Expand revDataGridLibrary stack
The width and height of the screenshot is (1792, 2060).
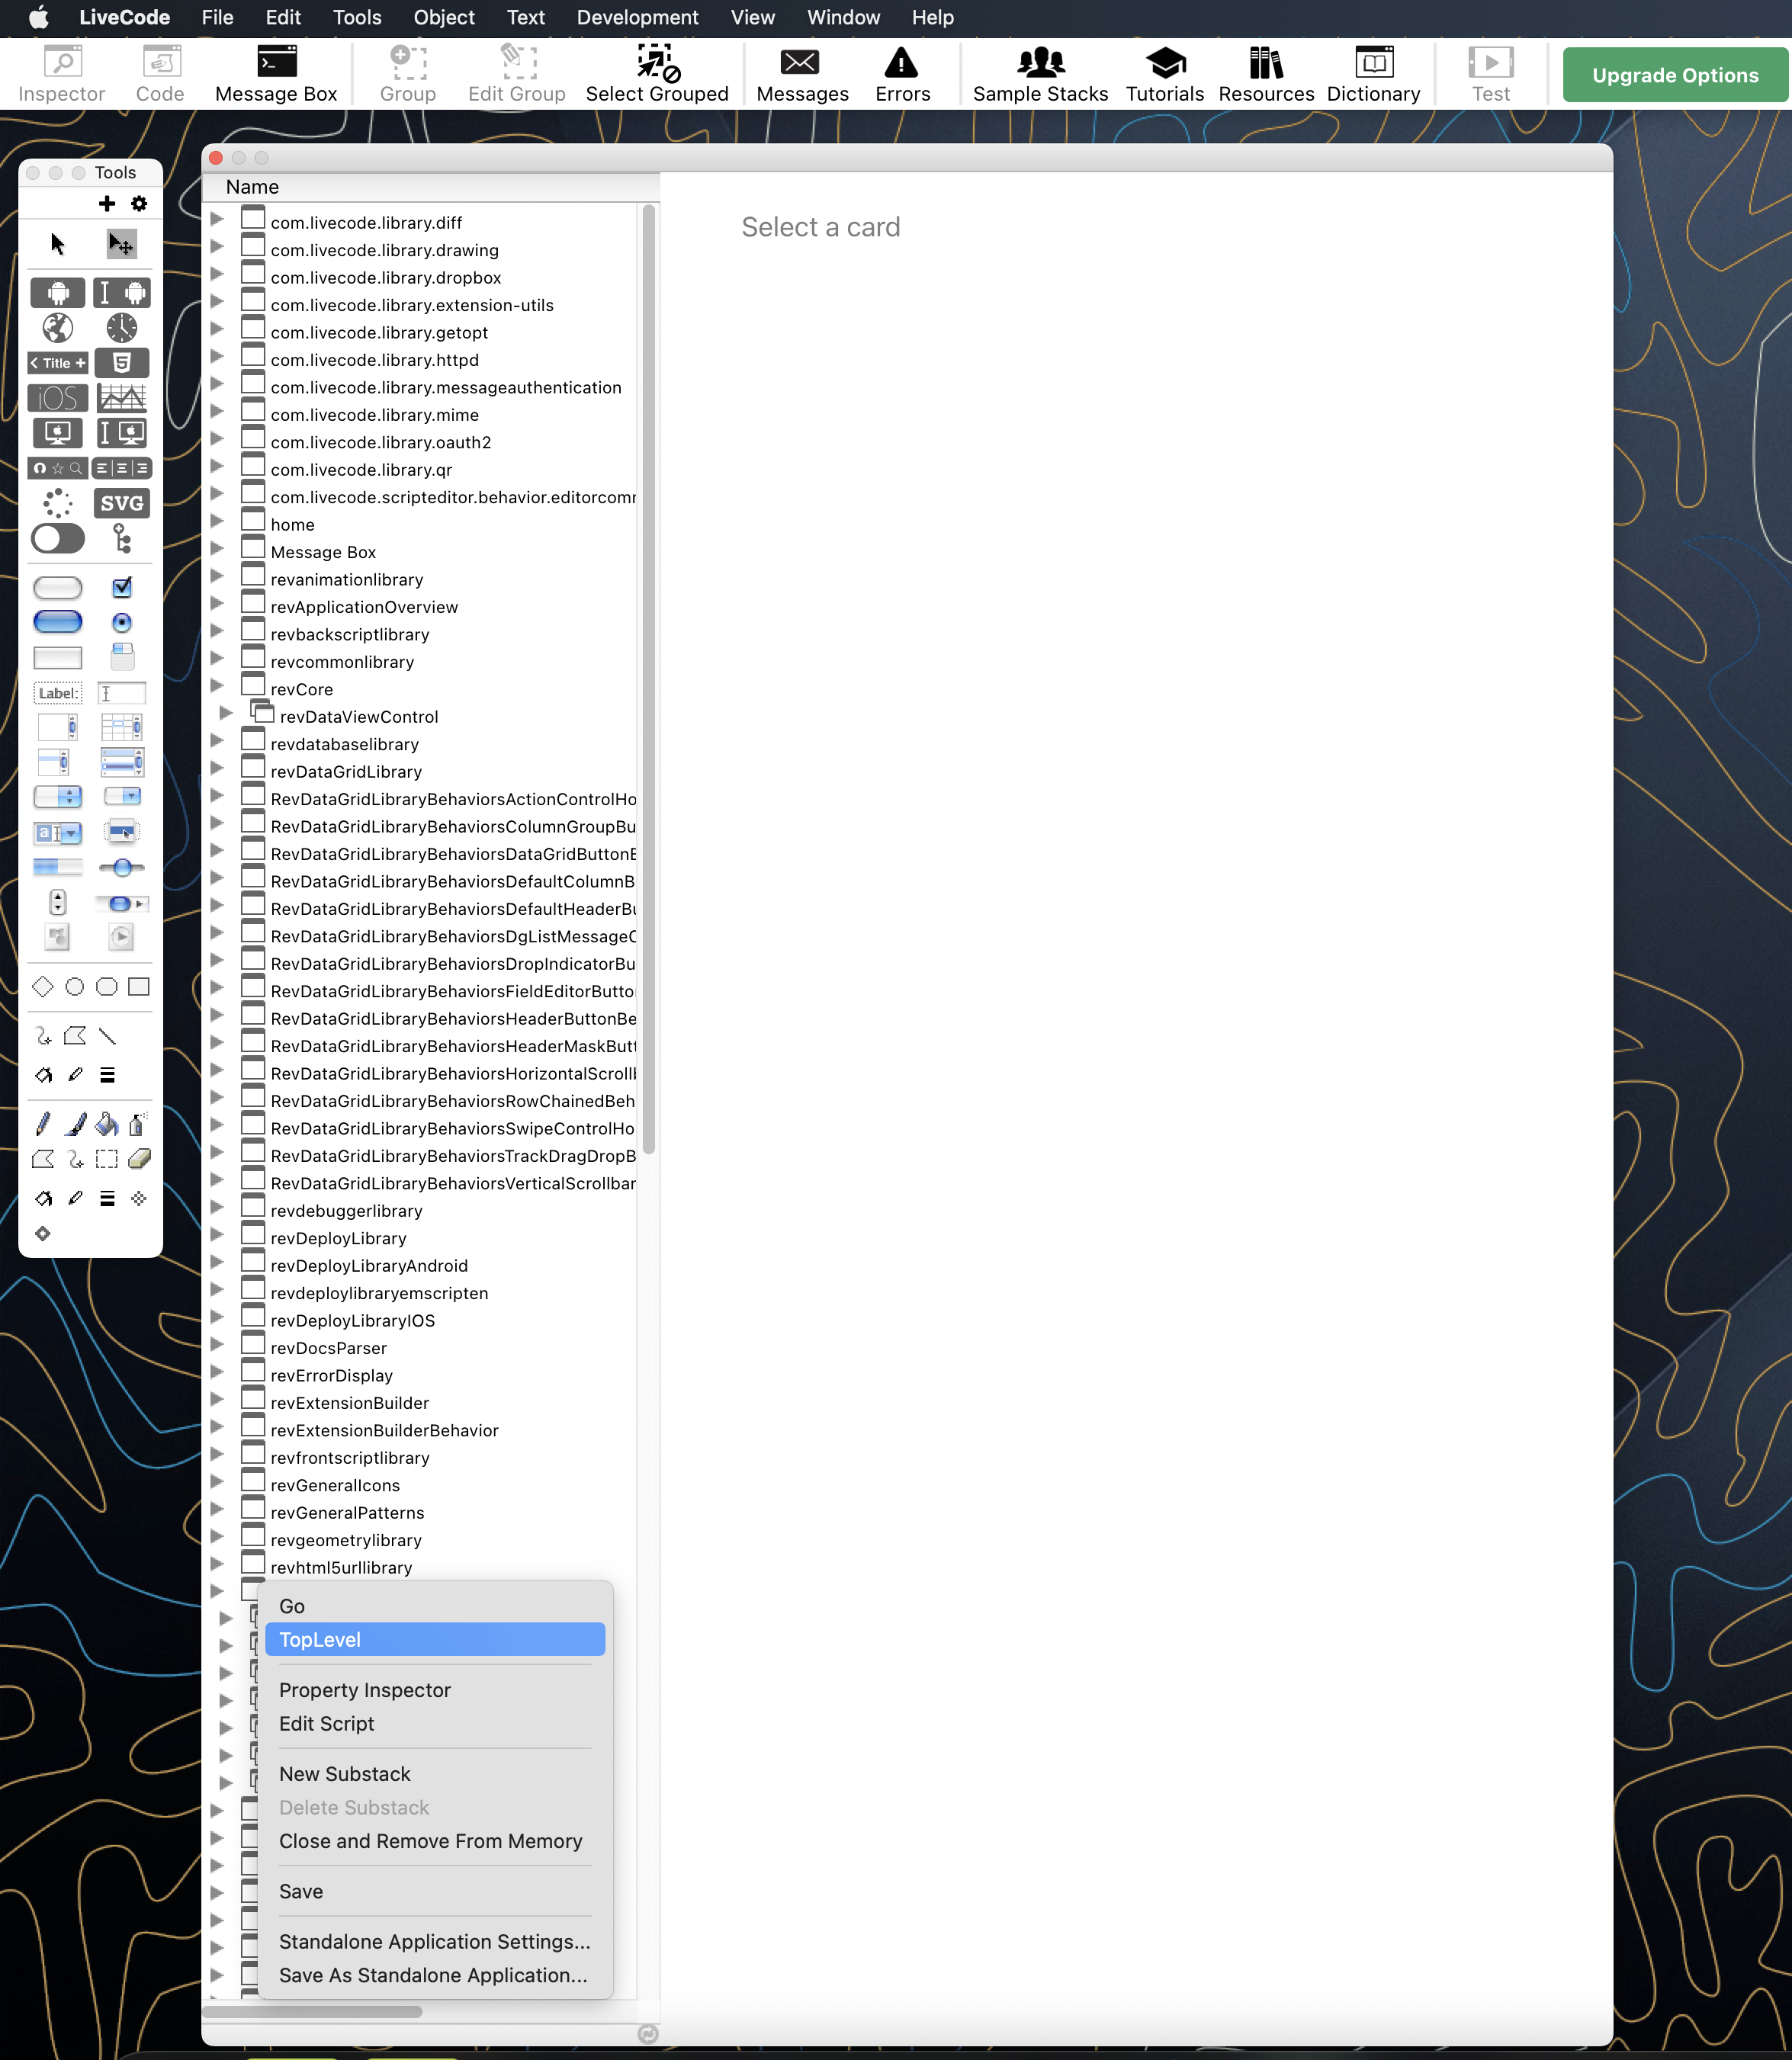(x=217, y=768)
